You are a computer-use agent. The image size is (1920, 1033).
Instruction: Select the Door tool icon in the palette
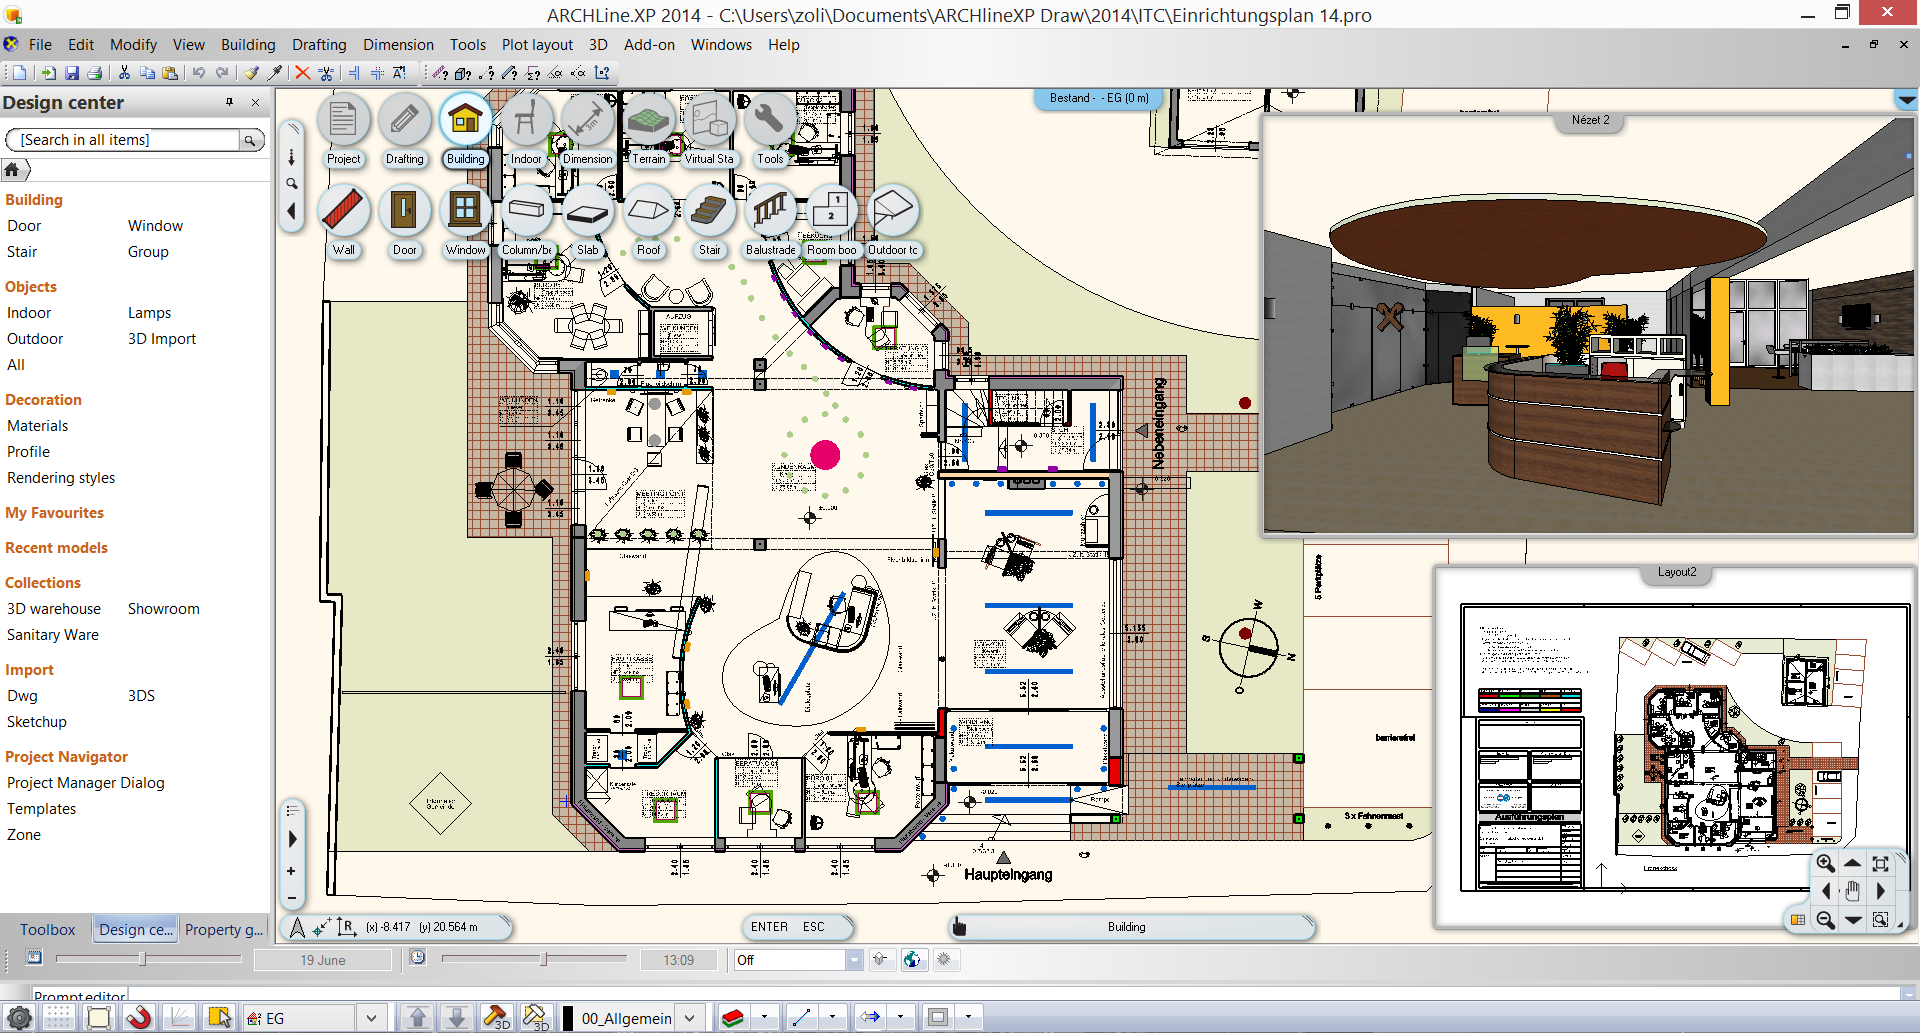(404, 210)
